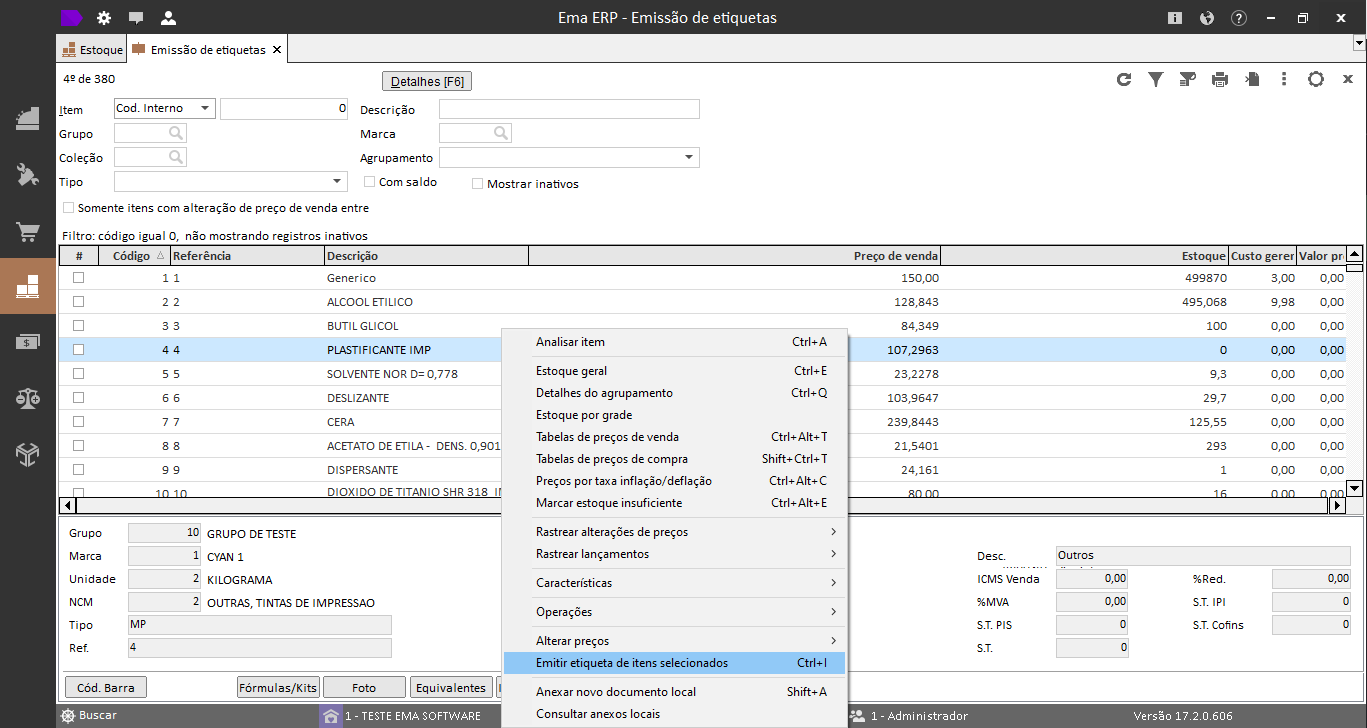Check the row checkbox for BUTIL GLICOL

coord(78,326)
